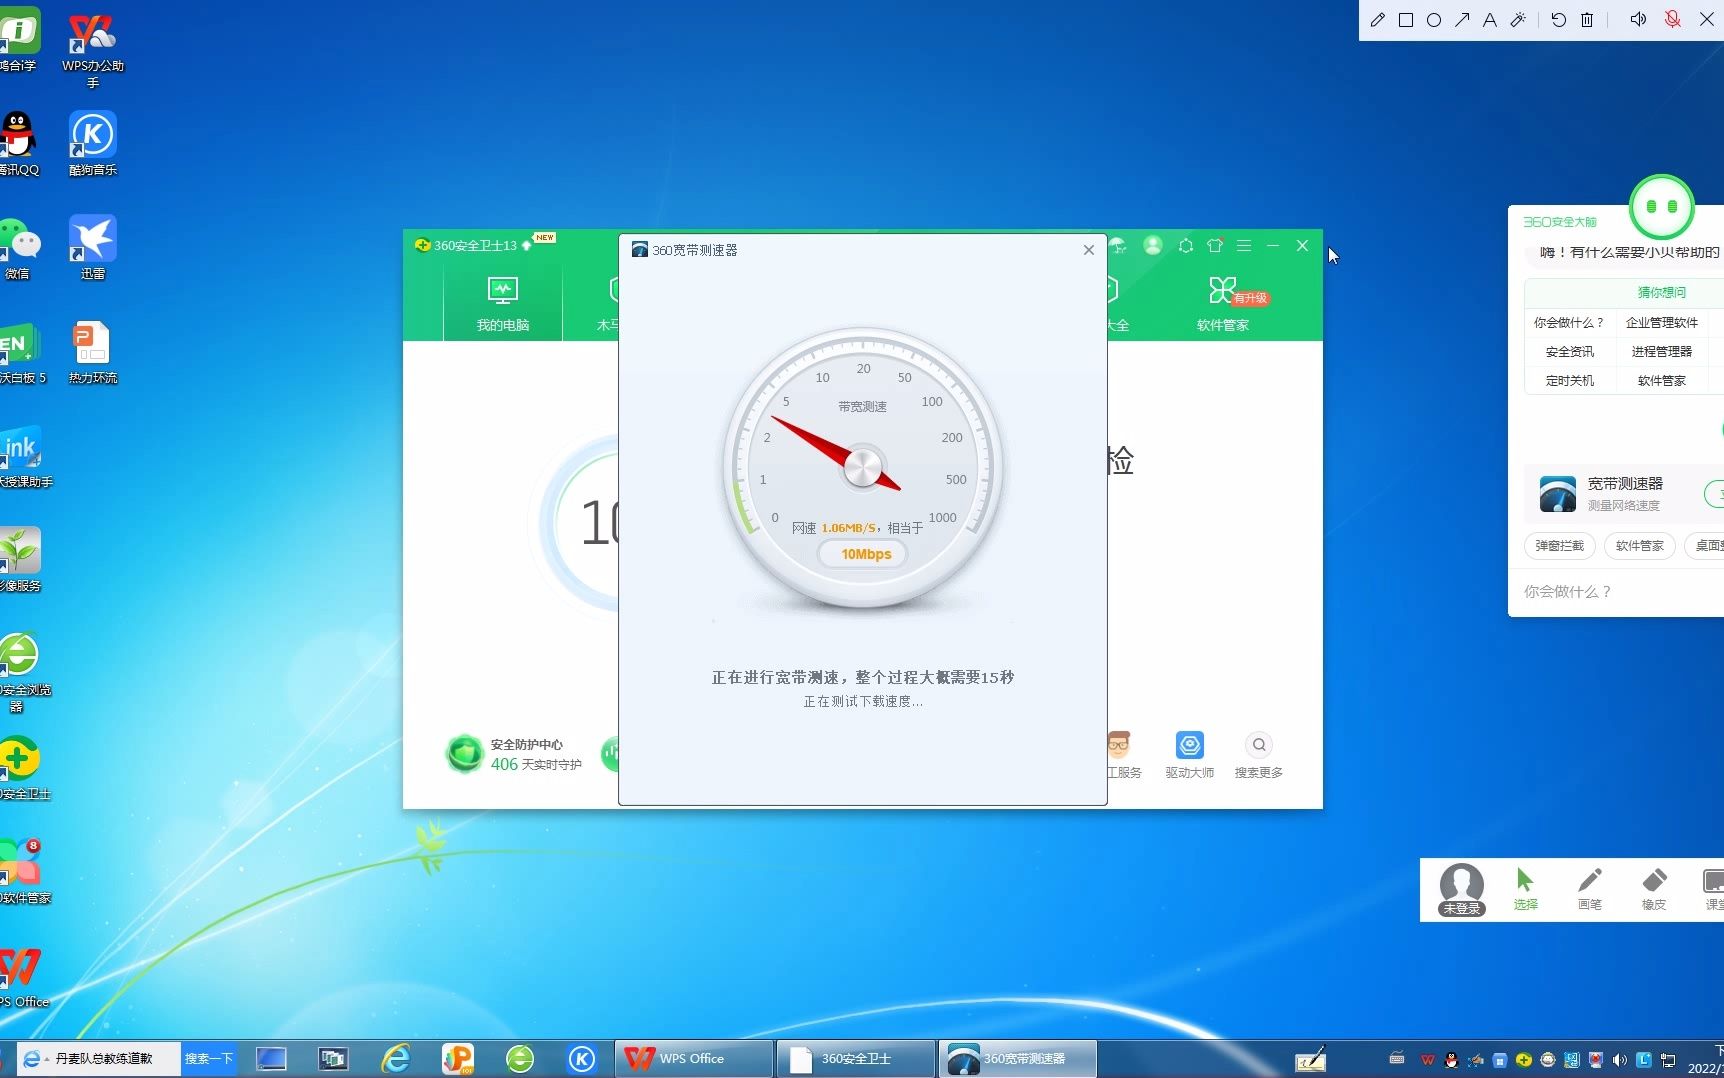Click the 弹窗拦截 chip button
Image resolution: width=1724 pixels, height=1078 pixels.
pos(1559,546)
